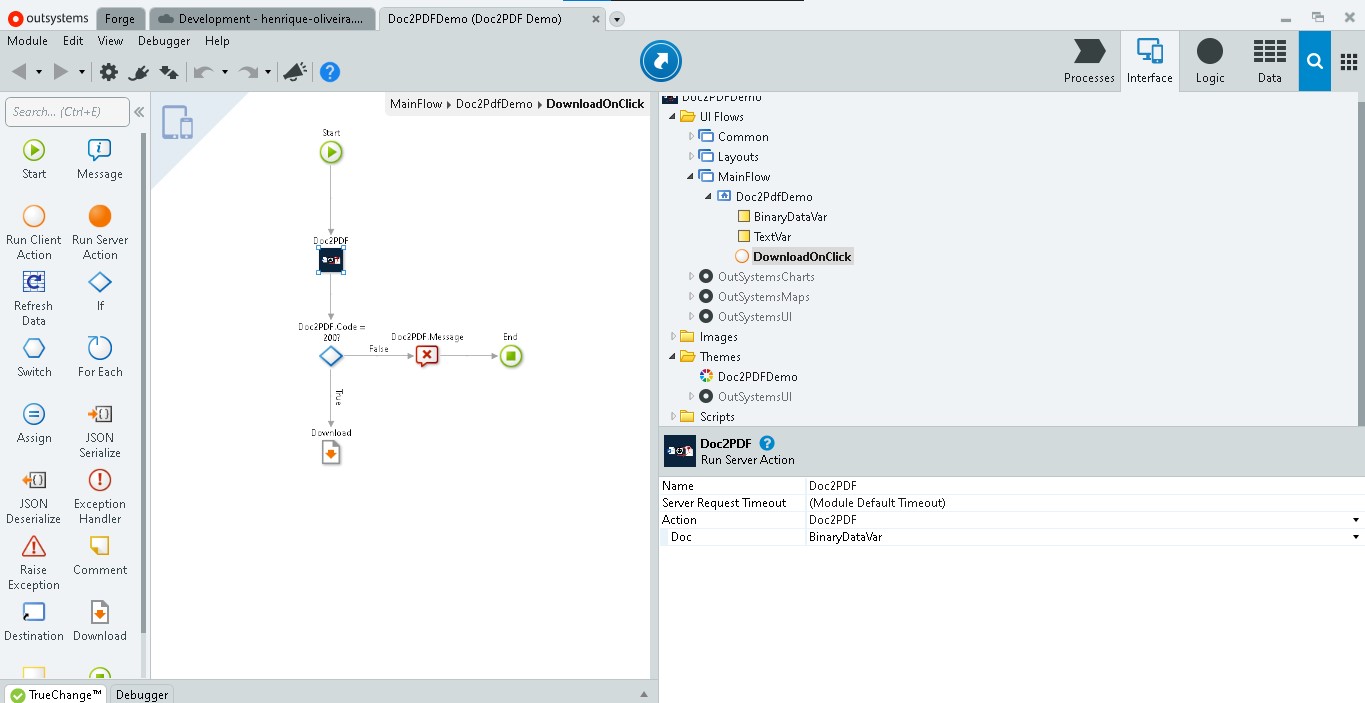Pick the Run Server Action tool

(x=100, y=217)
